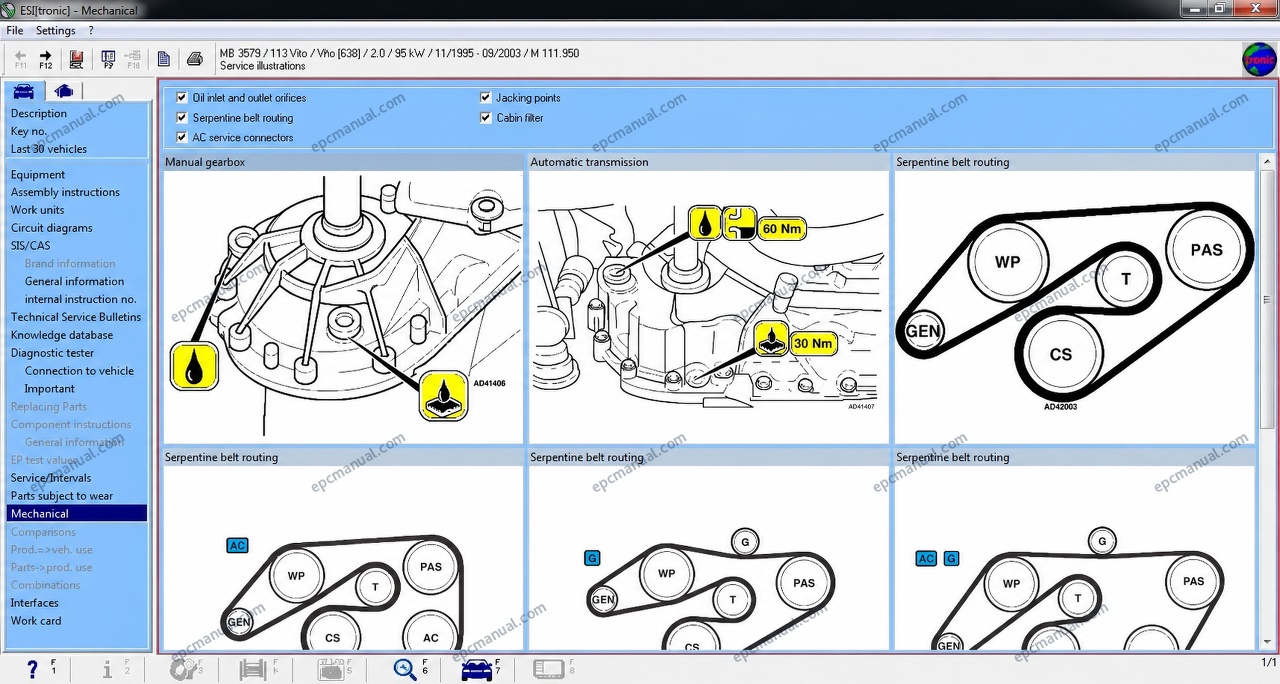Click the Bosch tronic logo icon
The image size is (1280, 684).
pos(1259,59)
